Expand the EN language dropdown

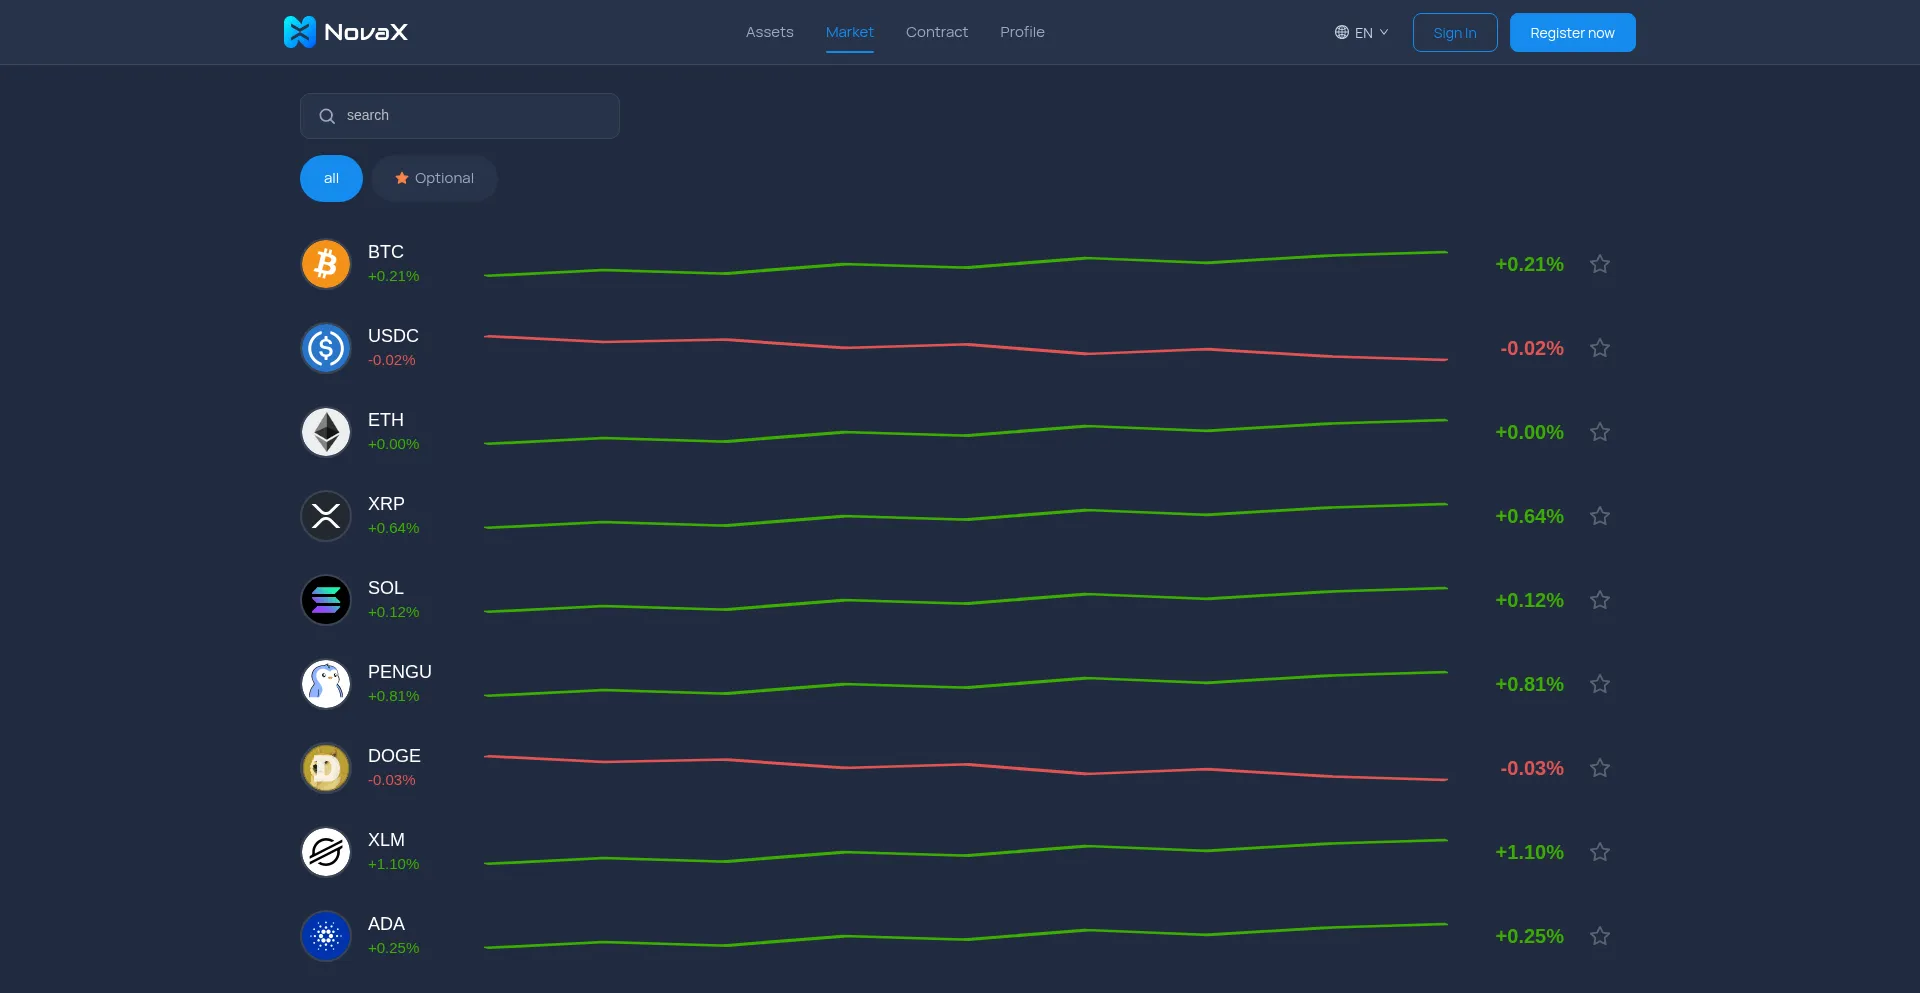1362,32
